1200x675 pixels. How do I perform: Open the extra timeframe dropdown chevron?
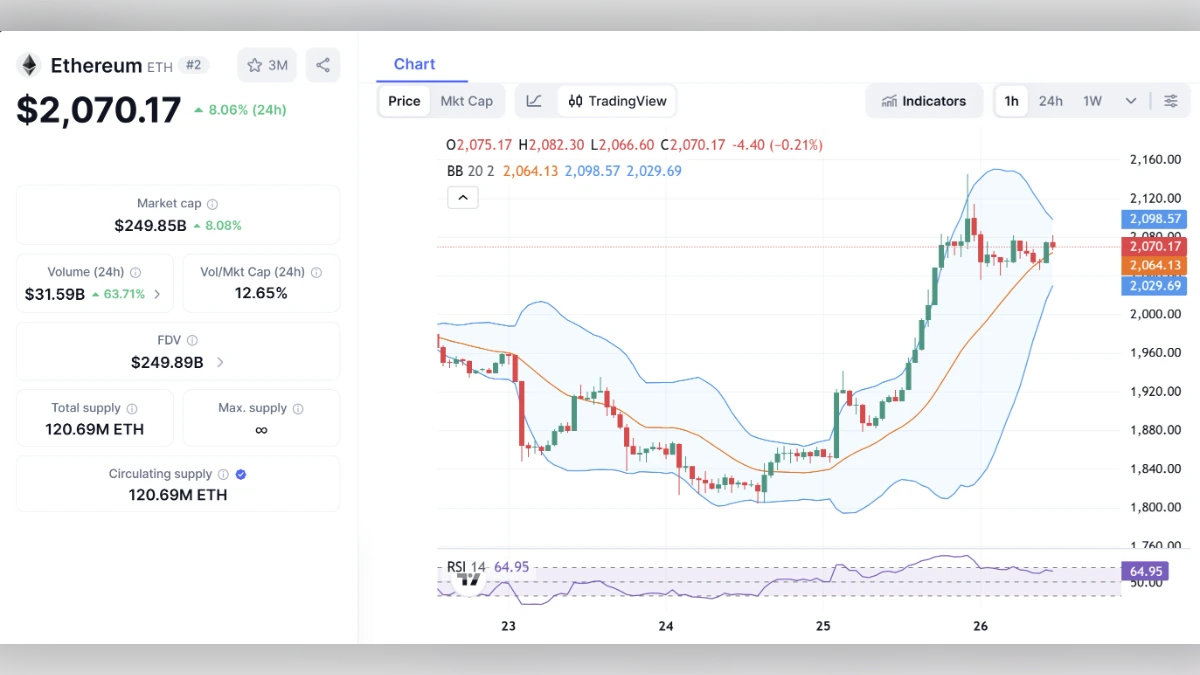(x=1130, y=100)
